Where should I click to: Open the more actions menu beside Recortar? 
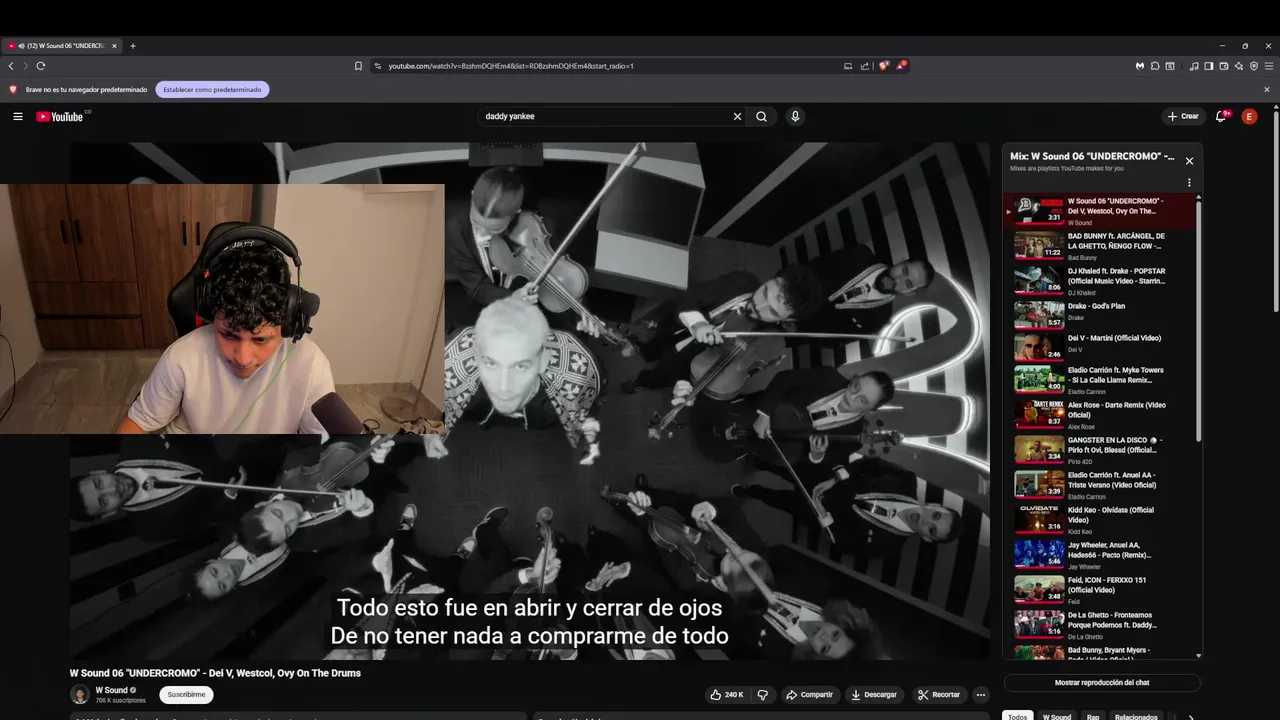click(981, 694)
